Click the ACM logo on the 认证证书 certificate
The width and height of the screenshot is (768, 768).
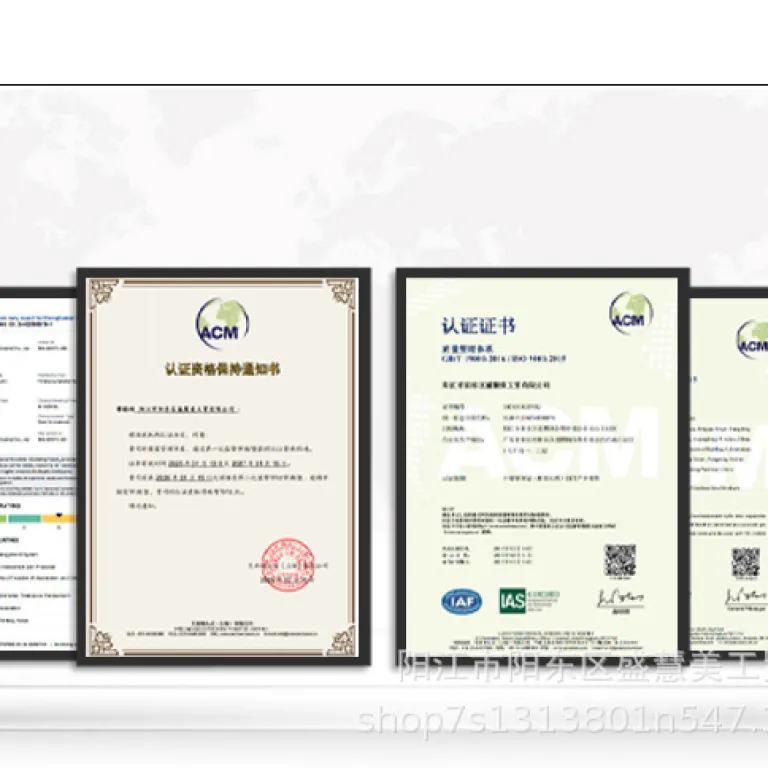click(x=631, y=313)
